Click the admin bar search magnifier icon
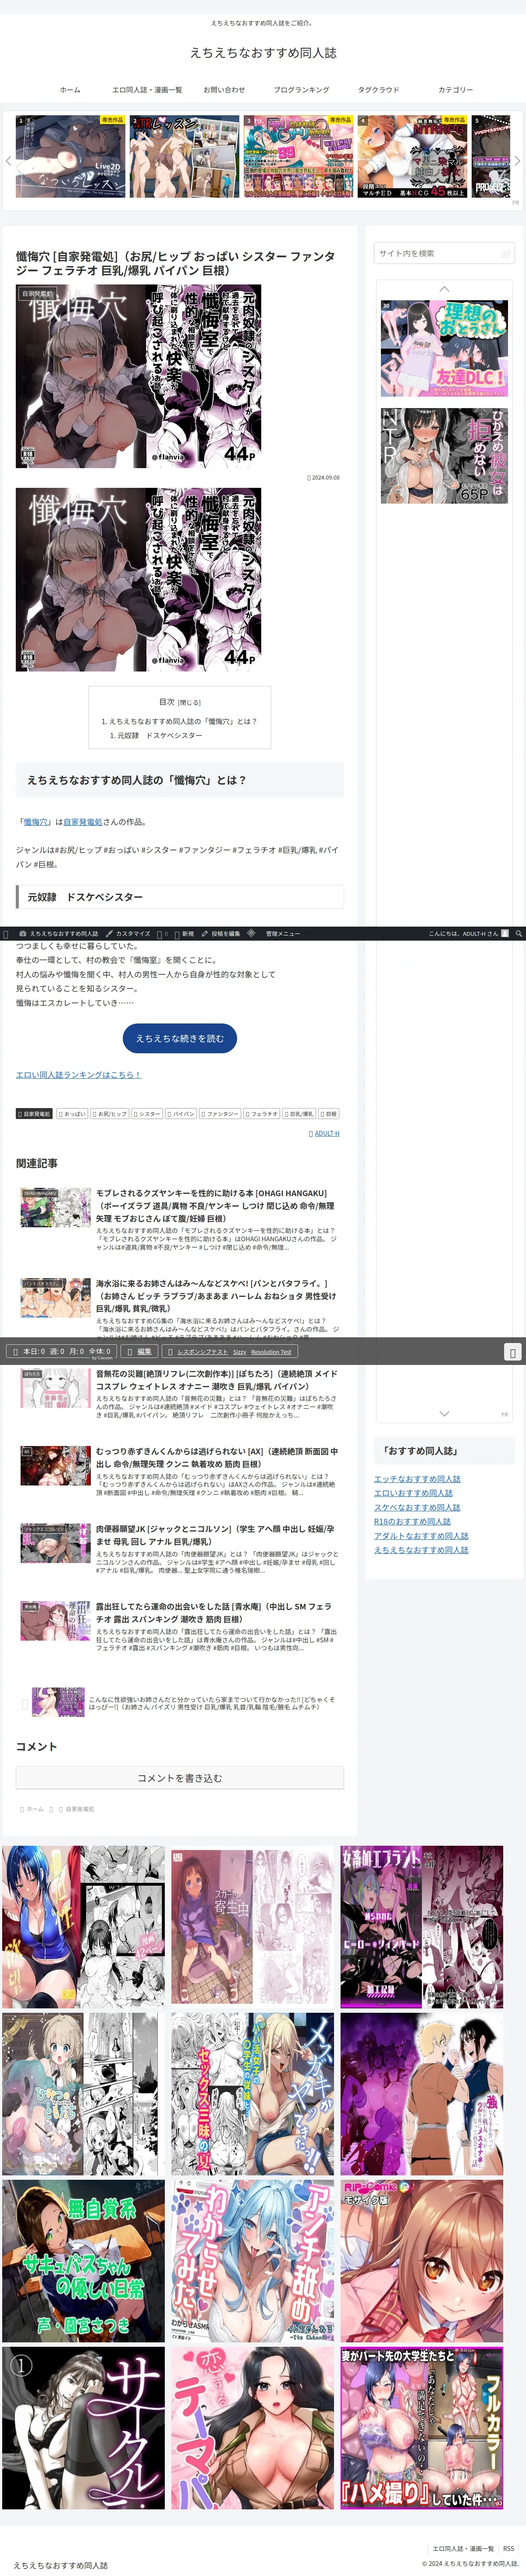 point(518,933)
